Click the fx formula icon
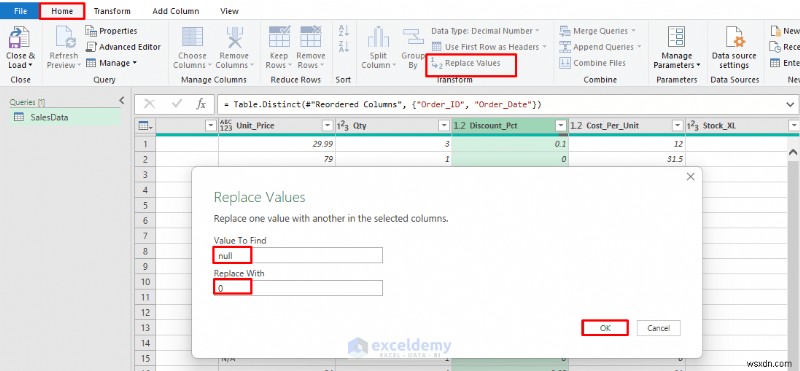This screenshot has width=800, height=371. coord(201,104)
